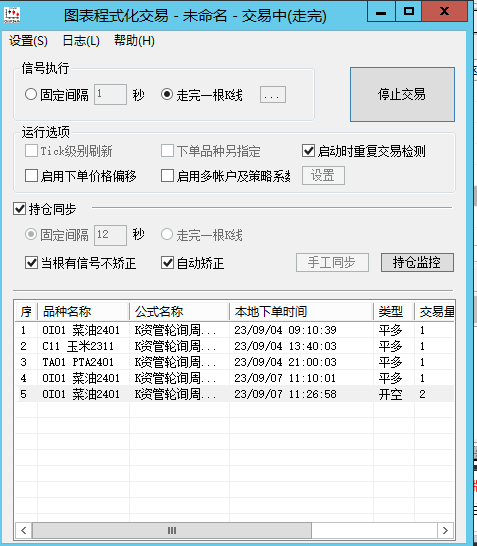Enable 启用下单价格偏移 checkbox
The width and height of the screenshot is (477, 546).
31,176
